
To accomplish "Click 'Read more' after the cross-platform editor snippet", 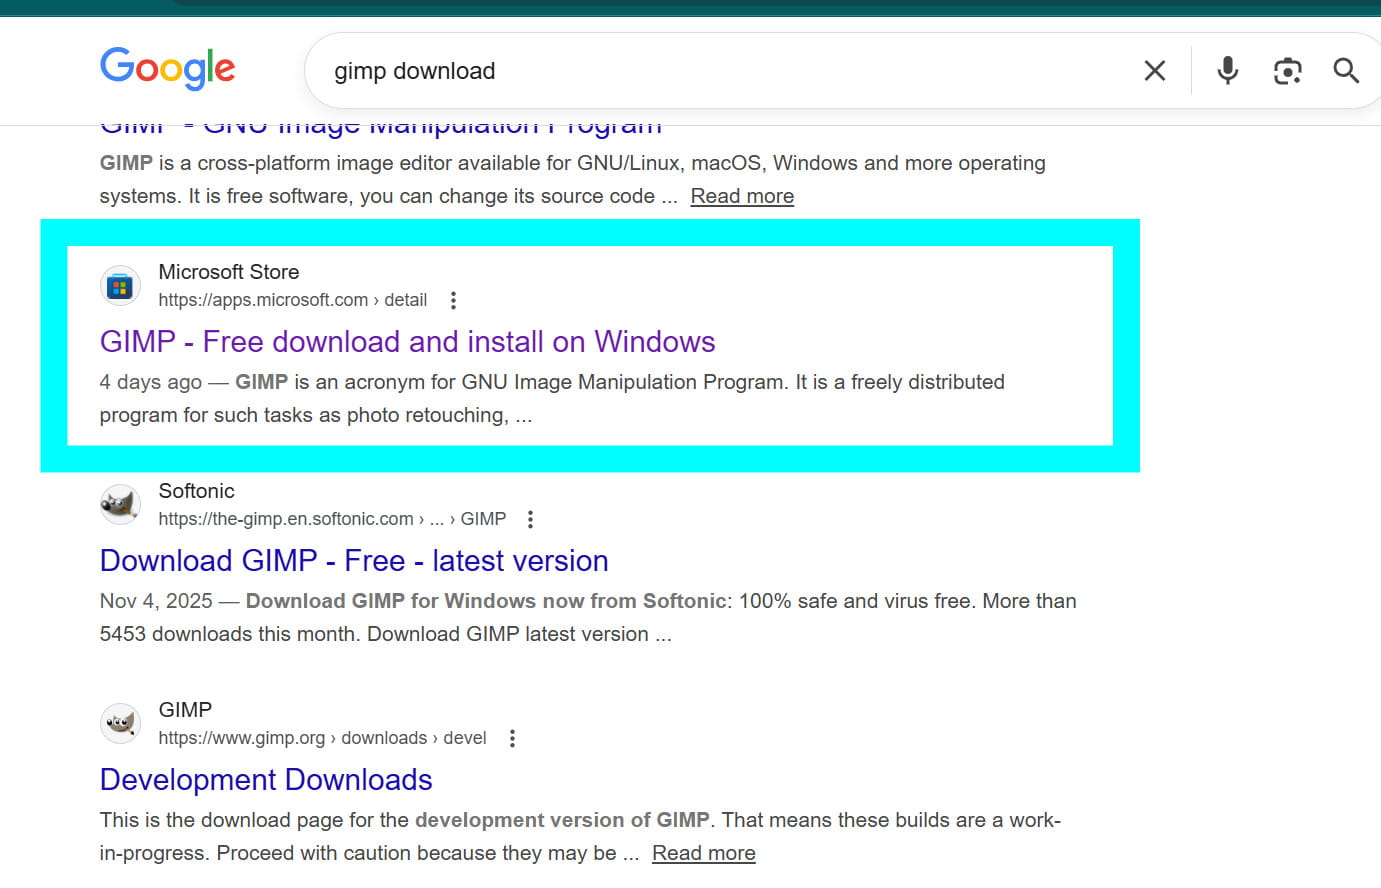I will pos(742,196).
